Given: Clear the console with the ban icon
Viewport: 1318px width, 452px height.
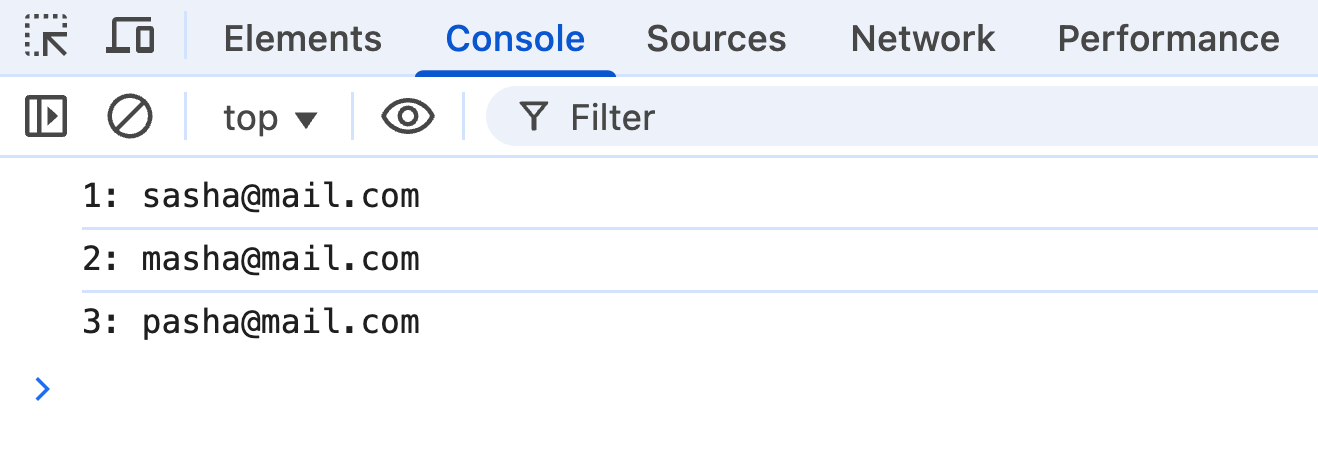Looking at the screenshot, I should pyautogui.click(x=130, y=117).
